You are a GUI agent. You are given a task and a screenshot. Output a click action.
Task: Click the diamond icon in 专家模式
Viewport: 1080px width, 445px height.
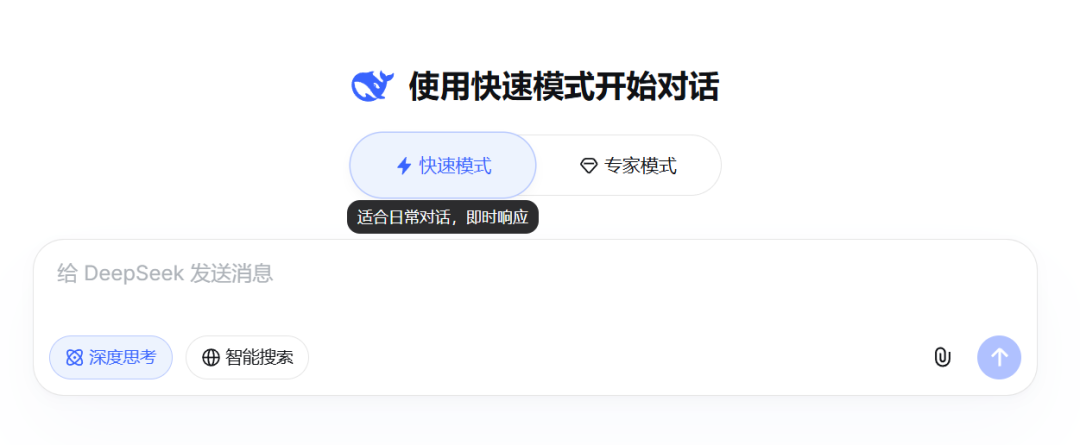pyautogui.click(x=588, y=166)
